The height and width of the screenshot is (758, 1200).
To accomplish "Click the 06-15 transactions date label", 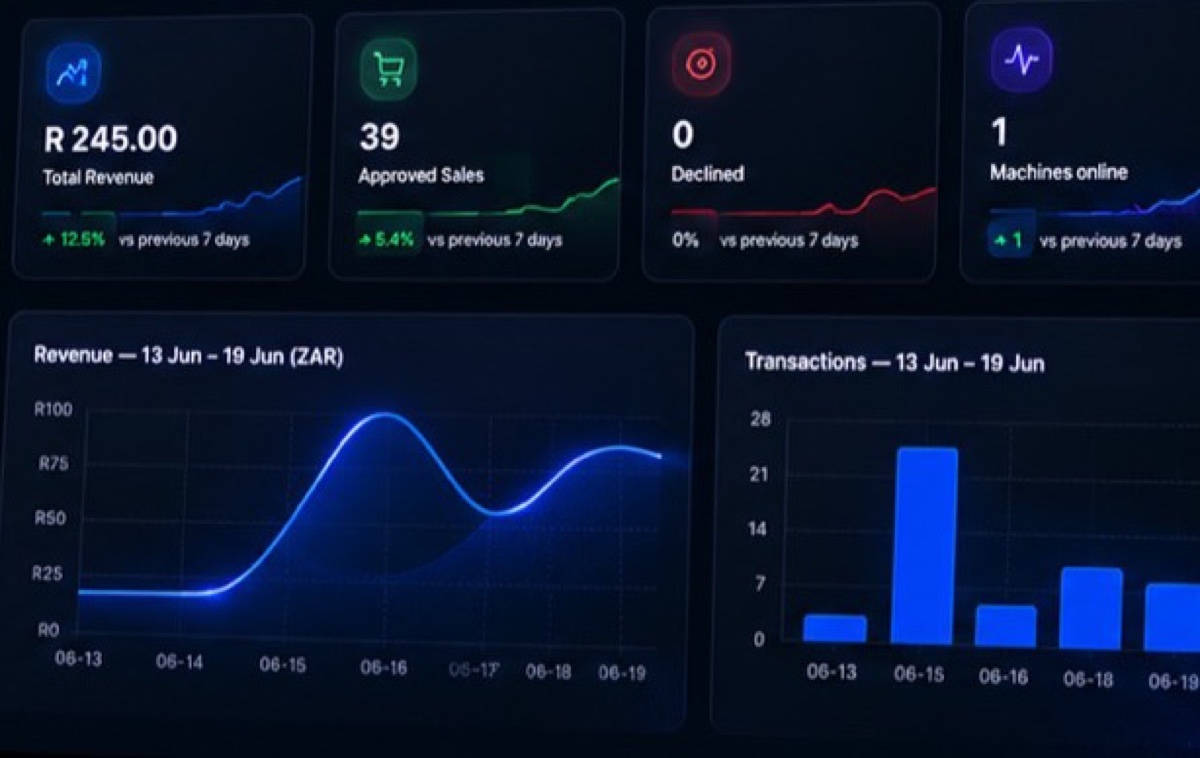I will [919, 675].
